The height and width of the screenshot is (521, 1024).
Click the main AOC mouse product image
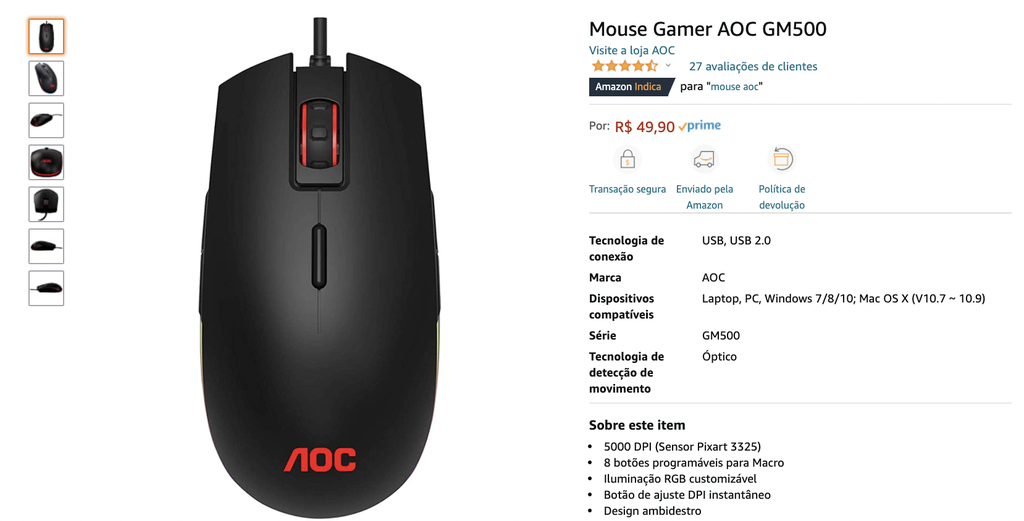pos(317,268)
